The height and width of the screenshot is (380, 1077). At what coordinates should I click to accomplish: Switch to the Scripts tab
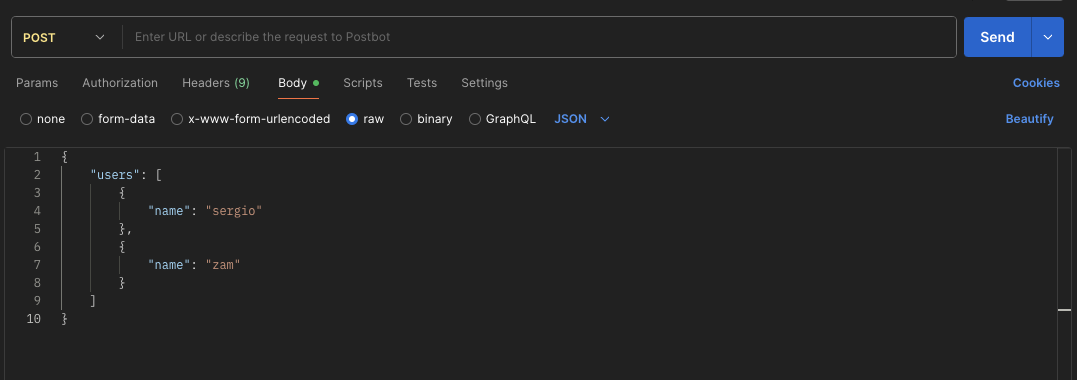tap(363, 83)
